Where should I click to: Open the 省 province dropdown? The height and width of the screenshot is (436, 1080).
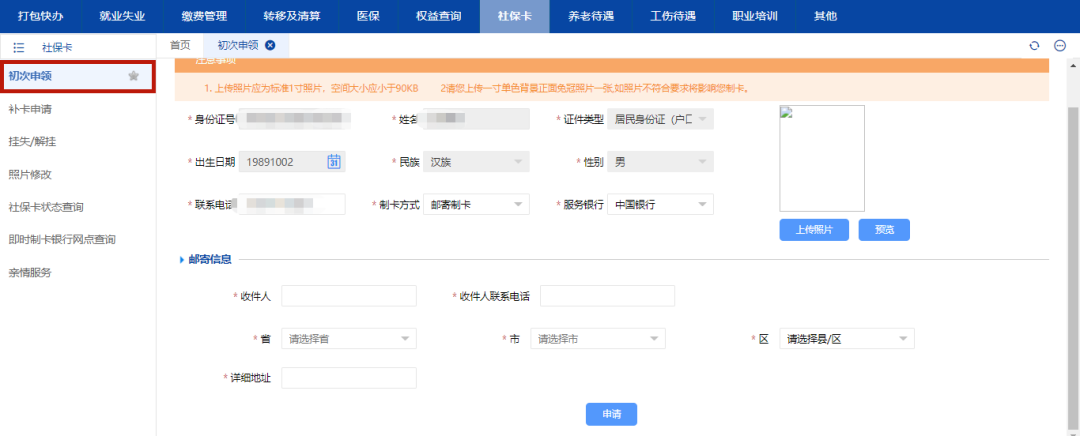click(349, 339)
